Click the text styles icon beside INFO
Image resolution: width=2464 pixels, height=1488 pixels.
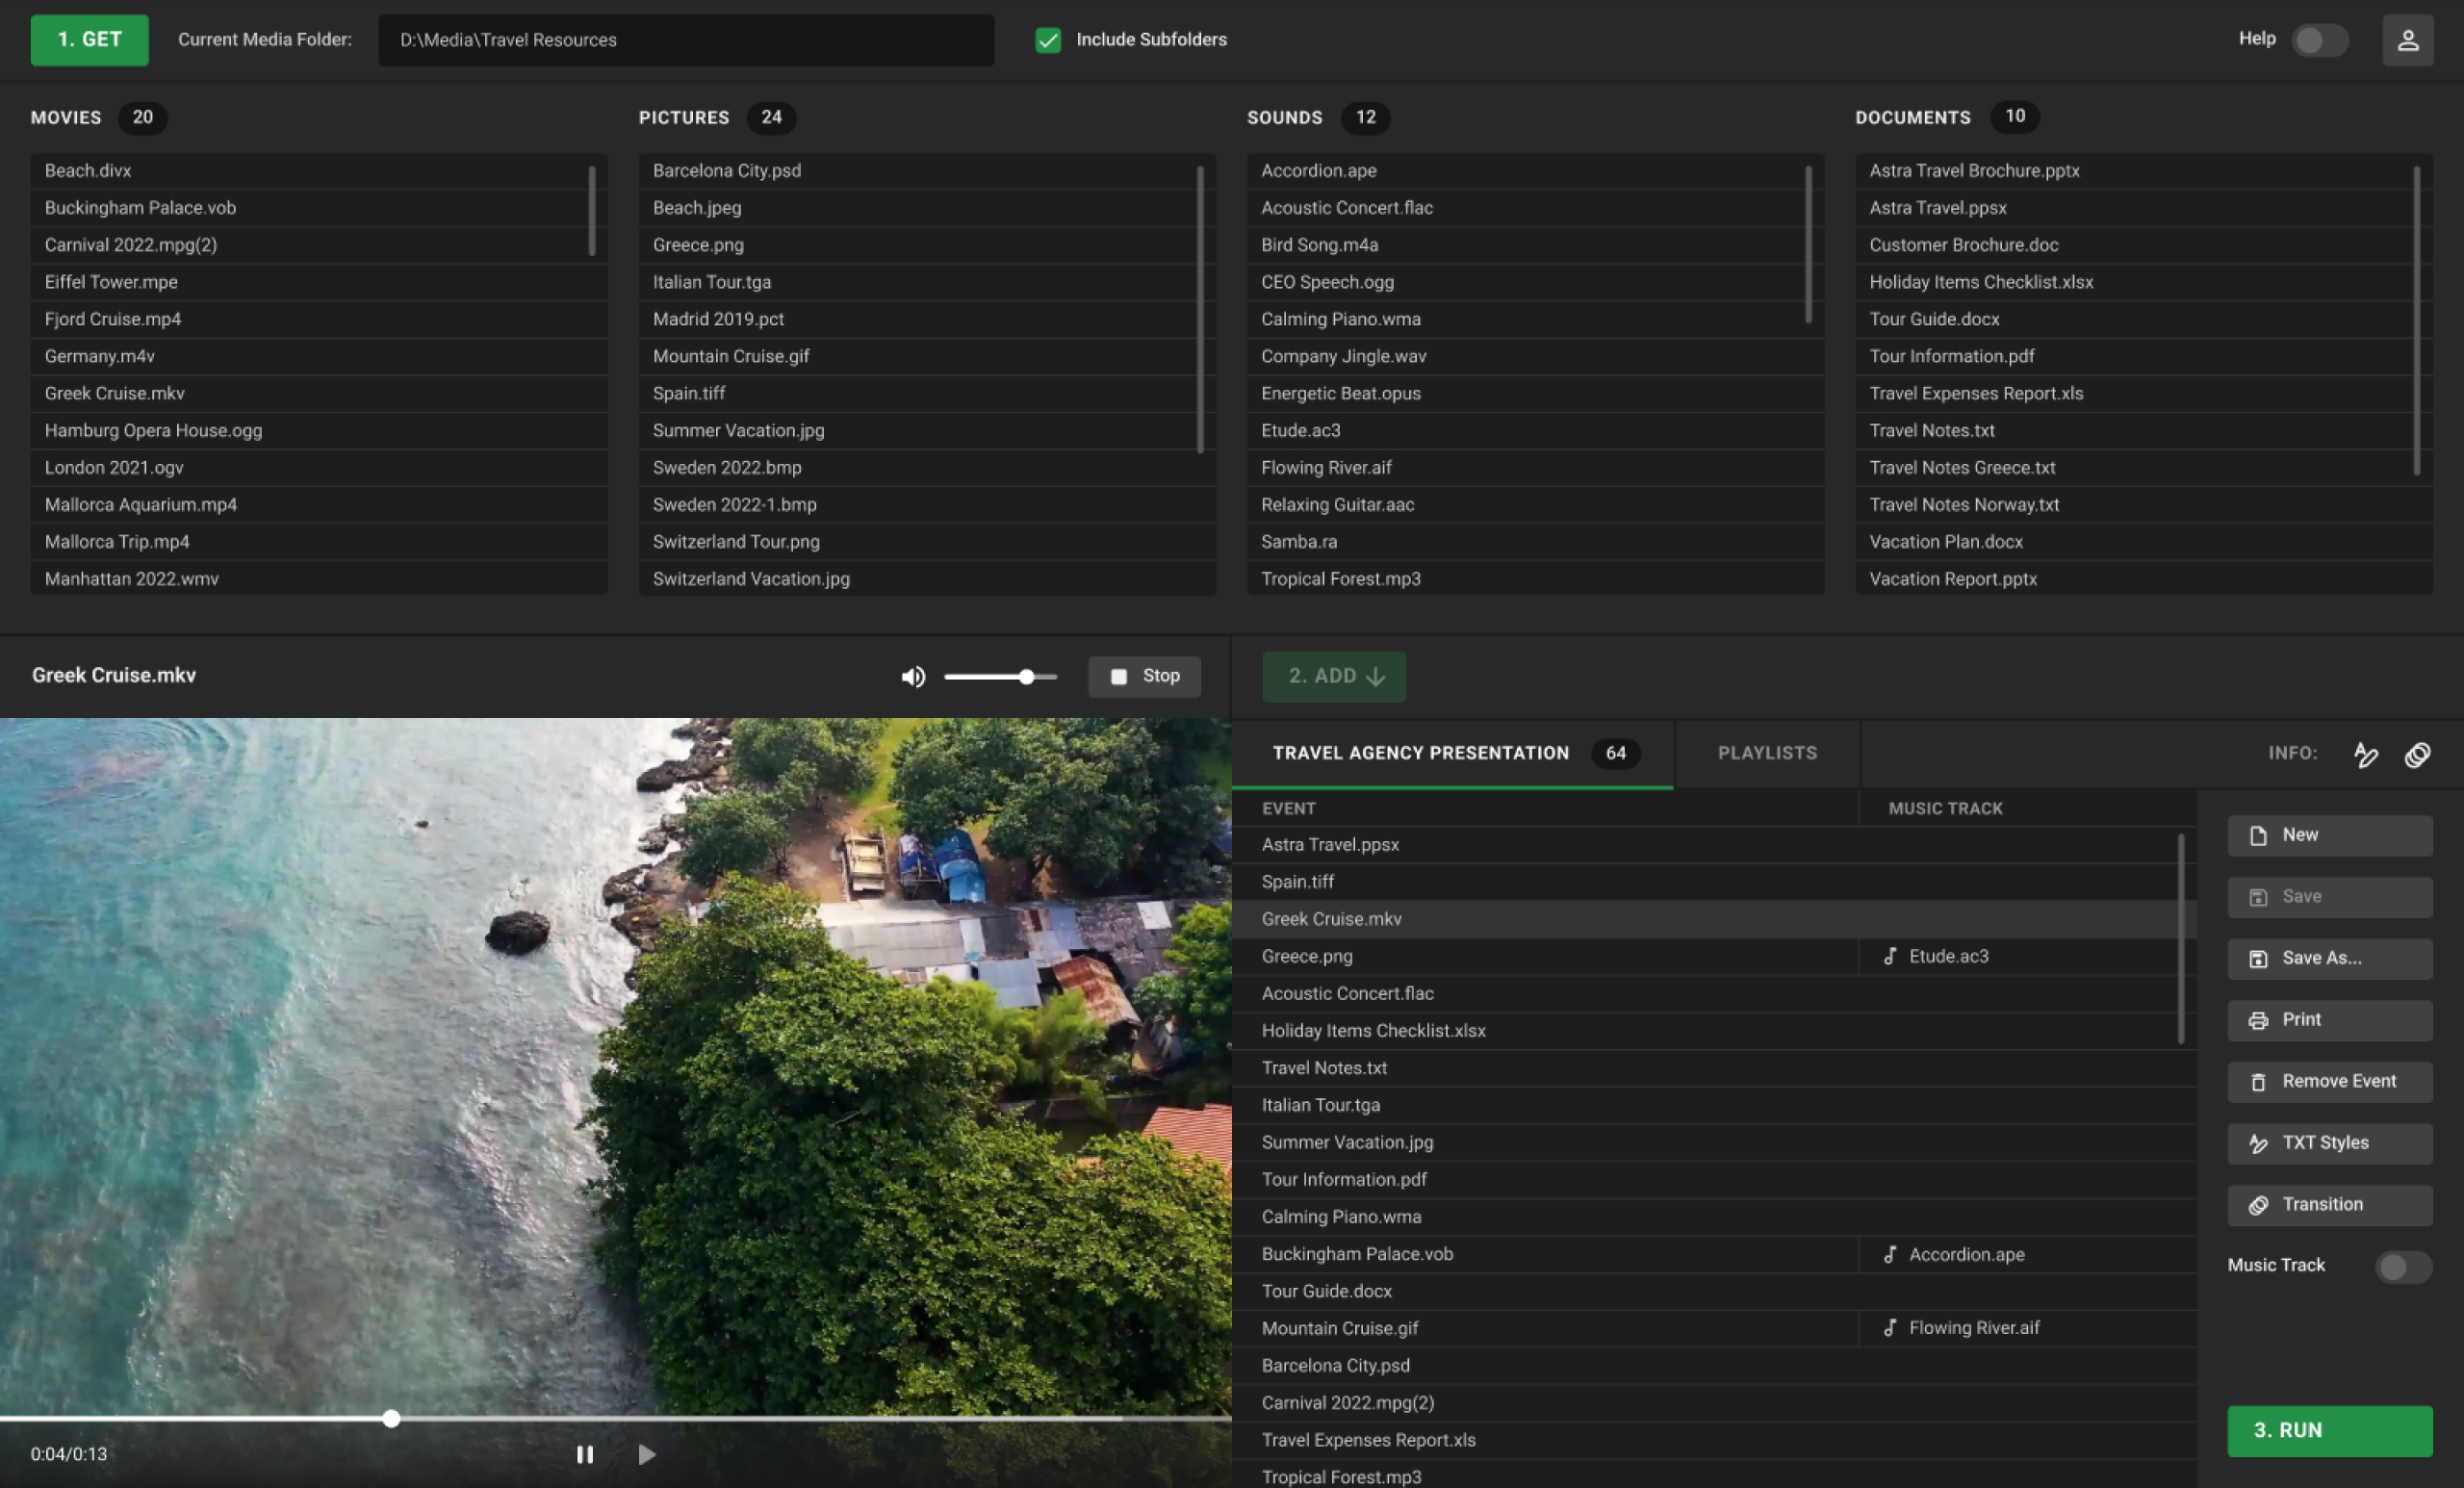[2365, 754]
